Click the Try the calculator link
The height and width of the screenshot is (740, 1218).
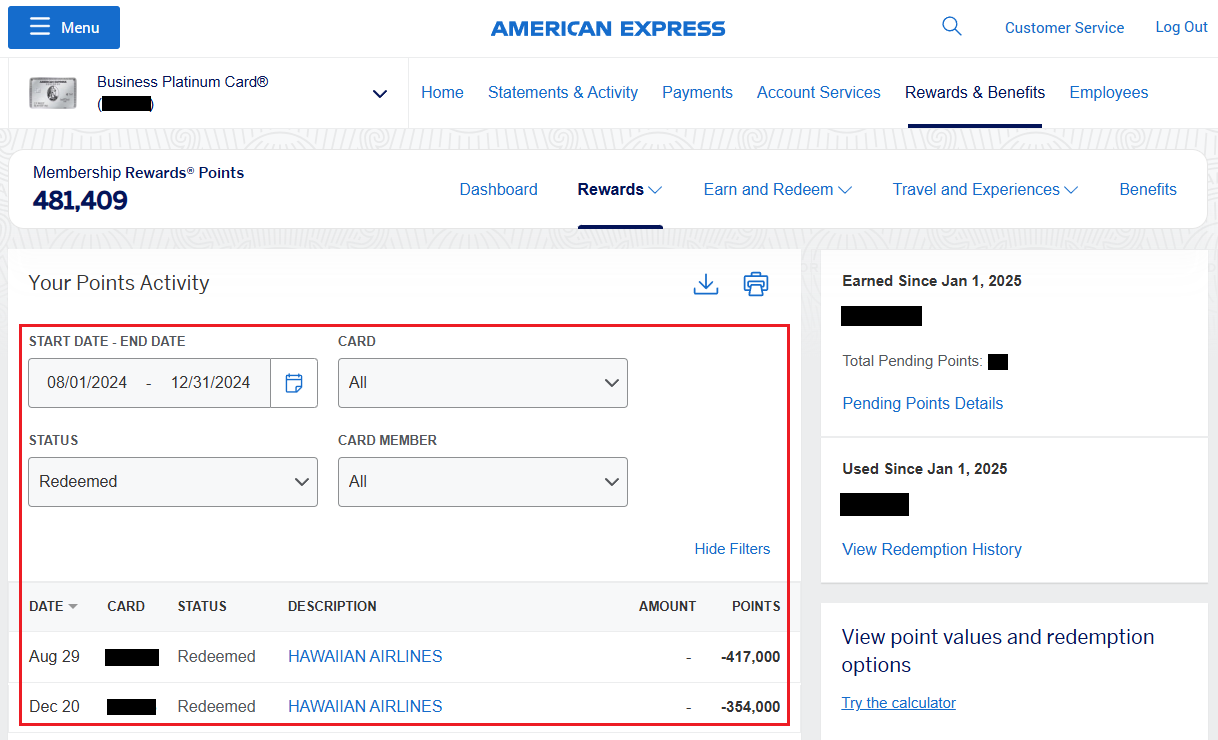pyautogui.click(x=899, y=703)
